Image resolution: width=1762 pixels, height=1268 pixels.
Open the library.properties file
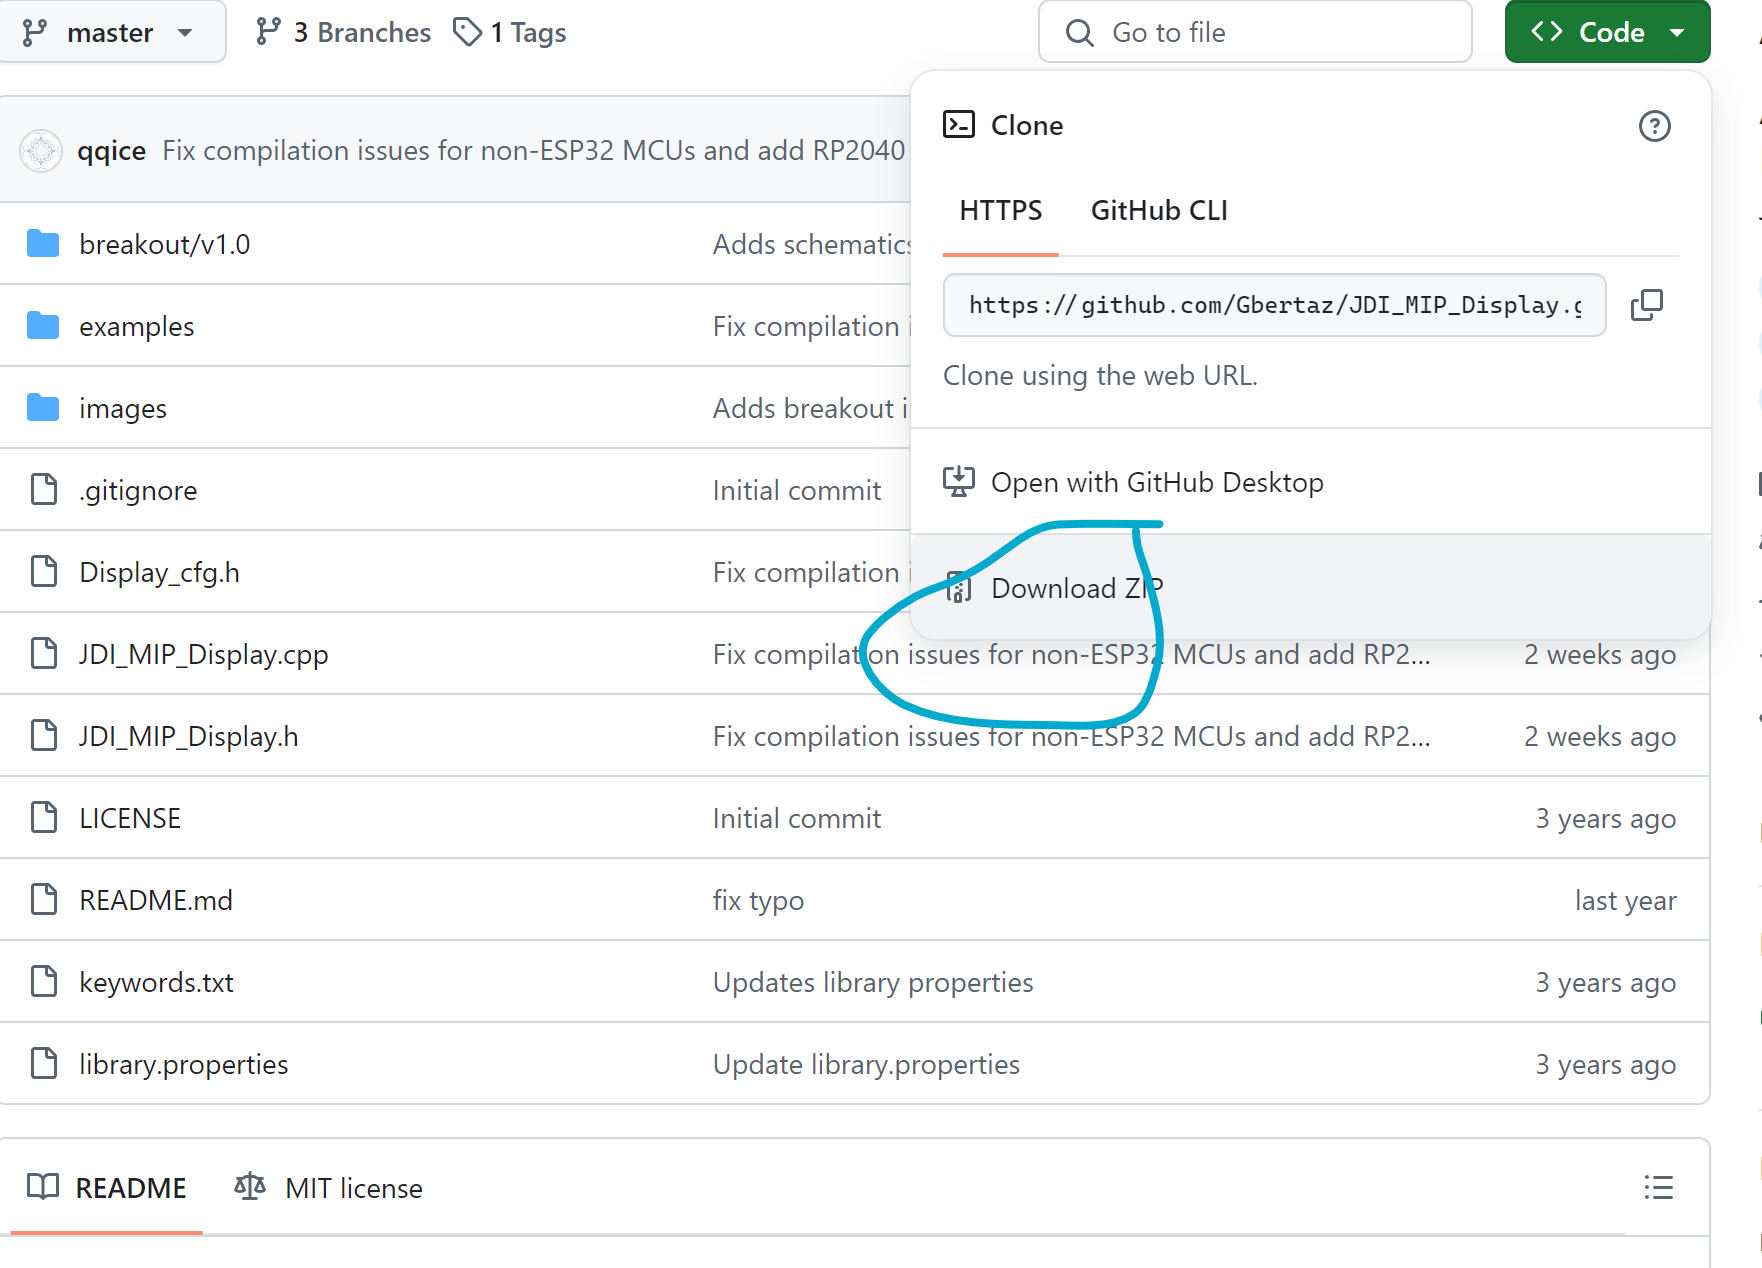click(184, 1064)
